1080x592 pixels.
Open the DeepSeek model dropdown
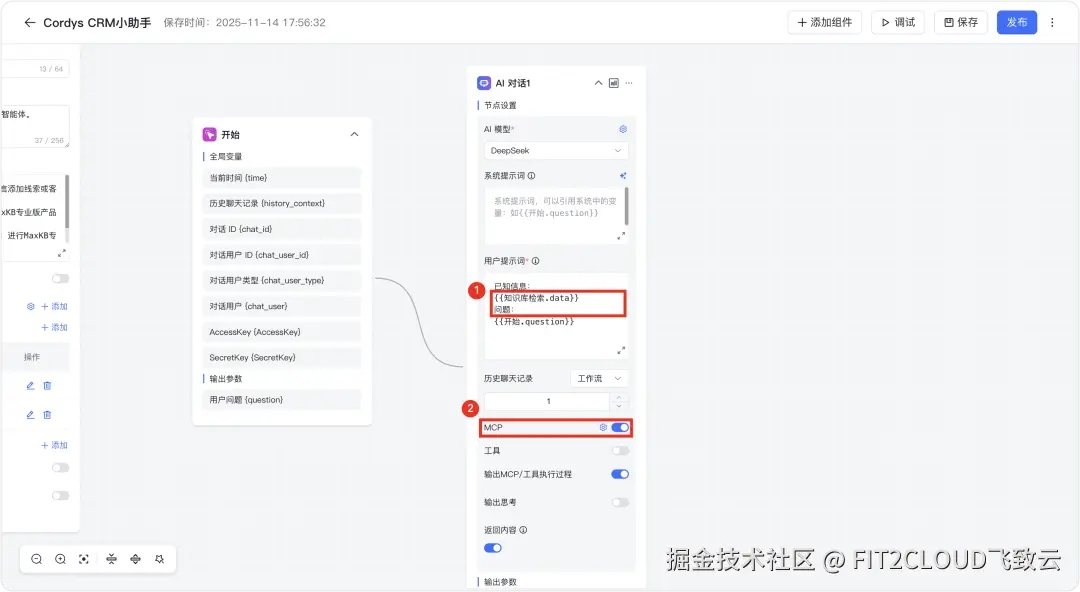click(556, 150)
